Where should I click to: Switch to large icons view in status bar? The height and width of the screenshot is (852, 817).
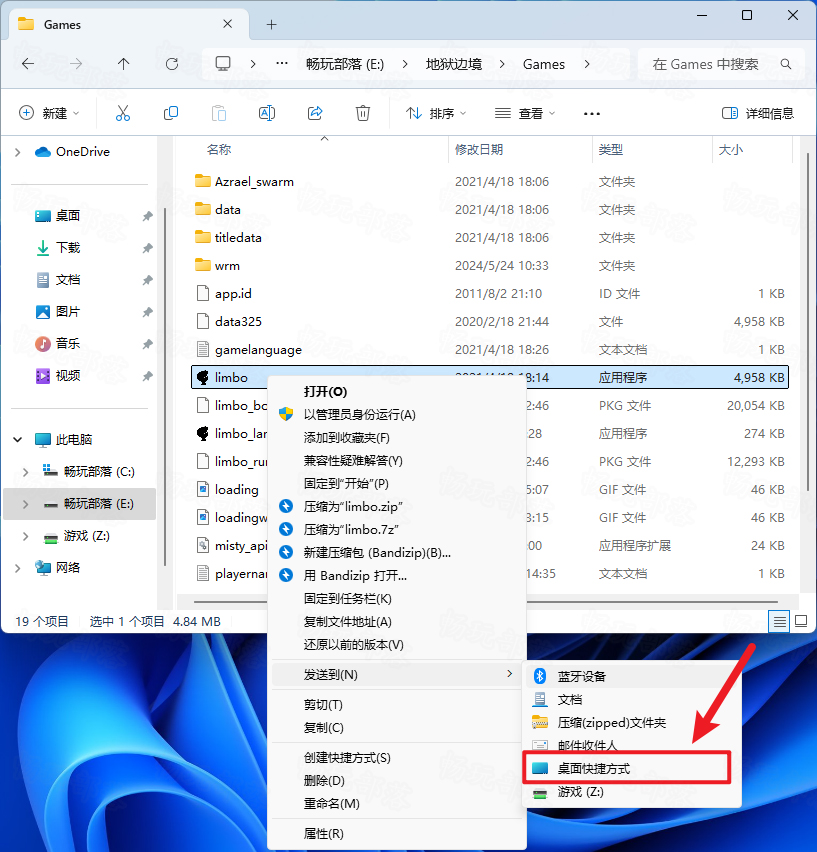click(801, 621)
